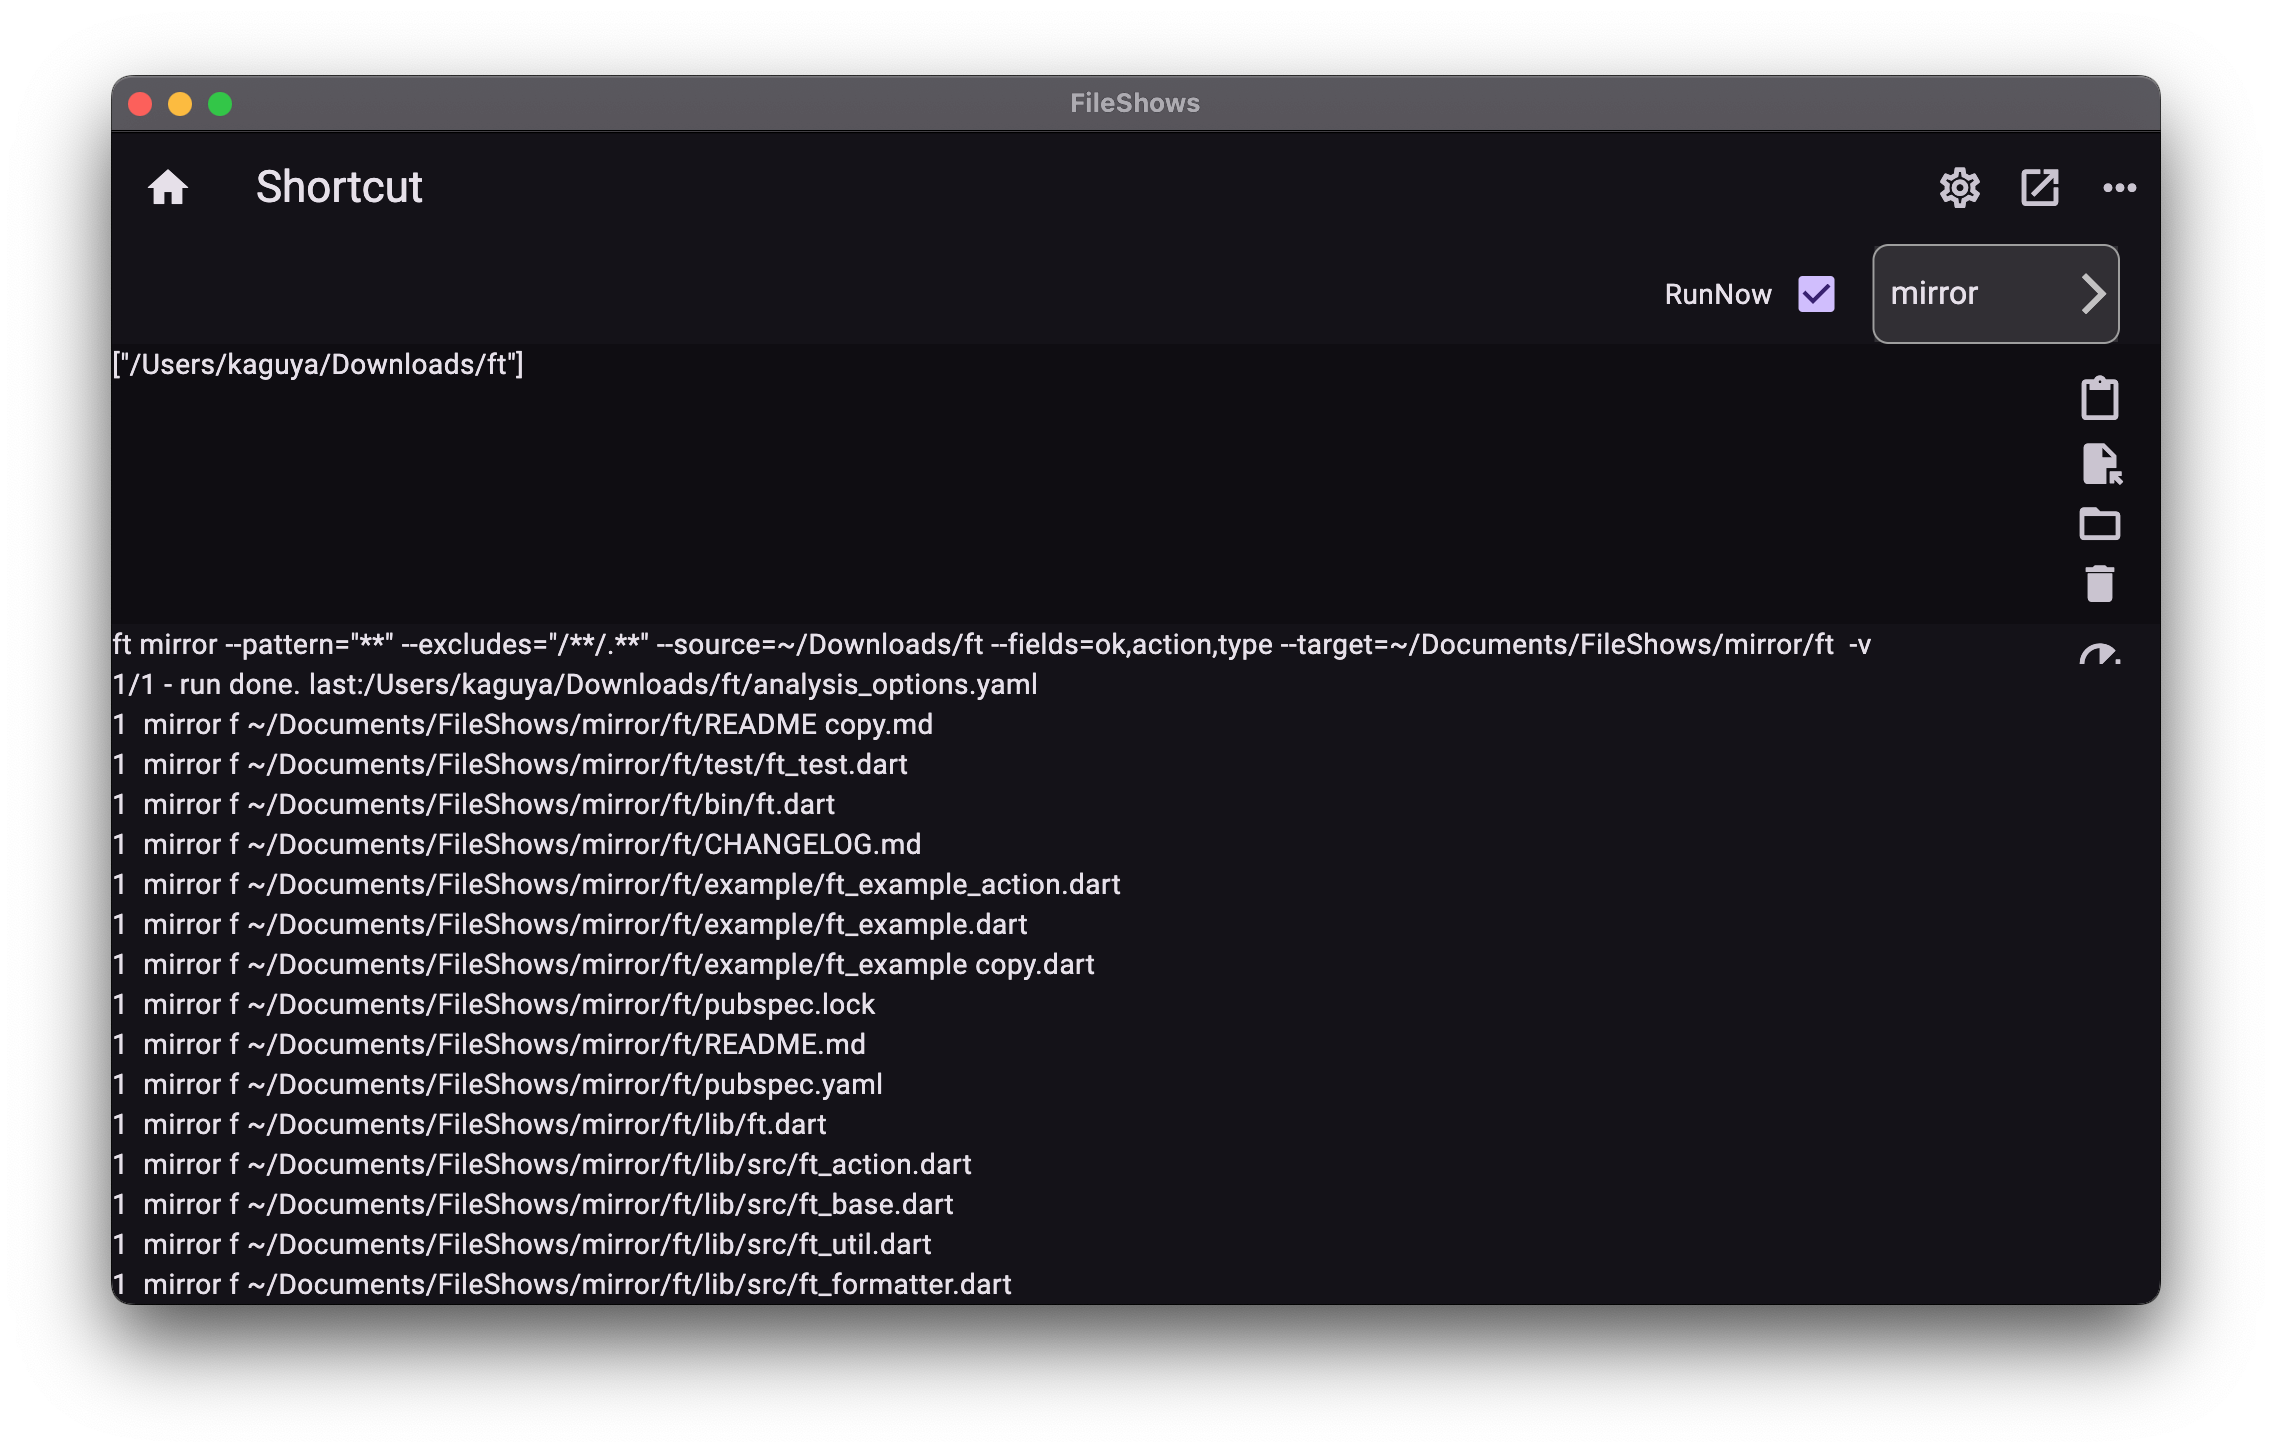
Task: Open settings with the gear icon
Action: tap(1959, 187)
